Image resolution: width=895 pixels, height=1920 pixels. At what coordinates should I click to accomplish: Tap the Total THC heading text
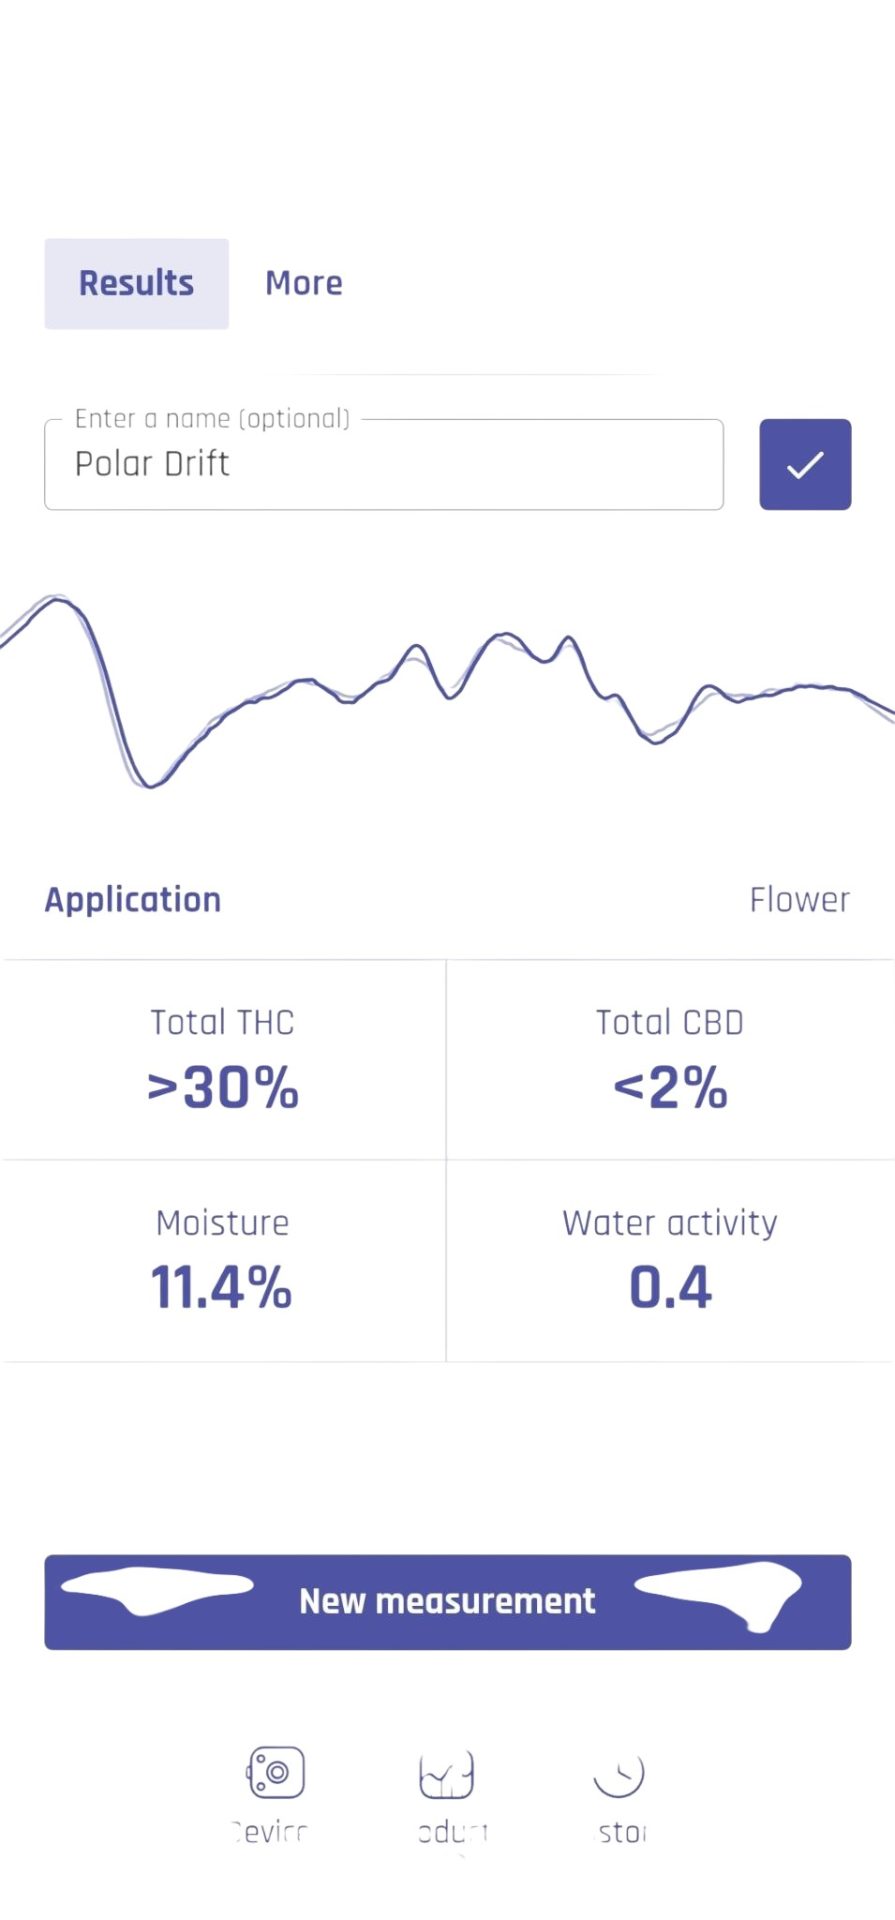[x=223, y=1022]
